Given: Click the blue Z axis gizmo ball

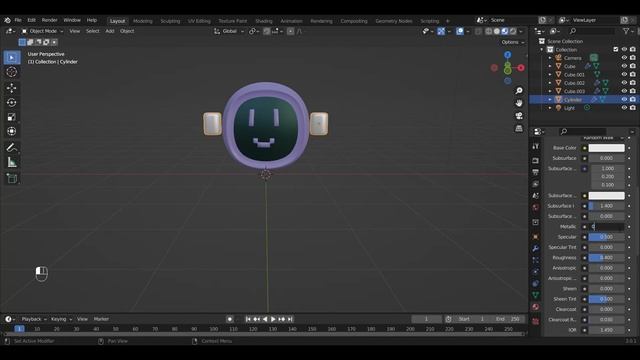Looking at the screenshot, I should [507, 55].
